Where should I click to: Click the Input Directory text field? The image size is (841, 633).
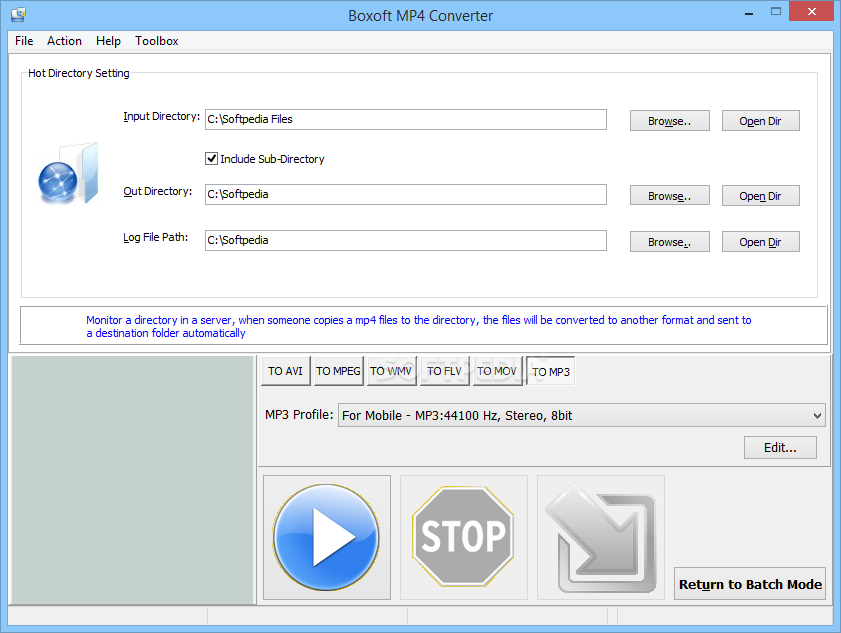tap(406, 120)
